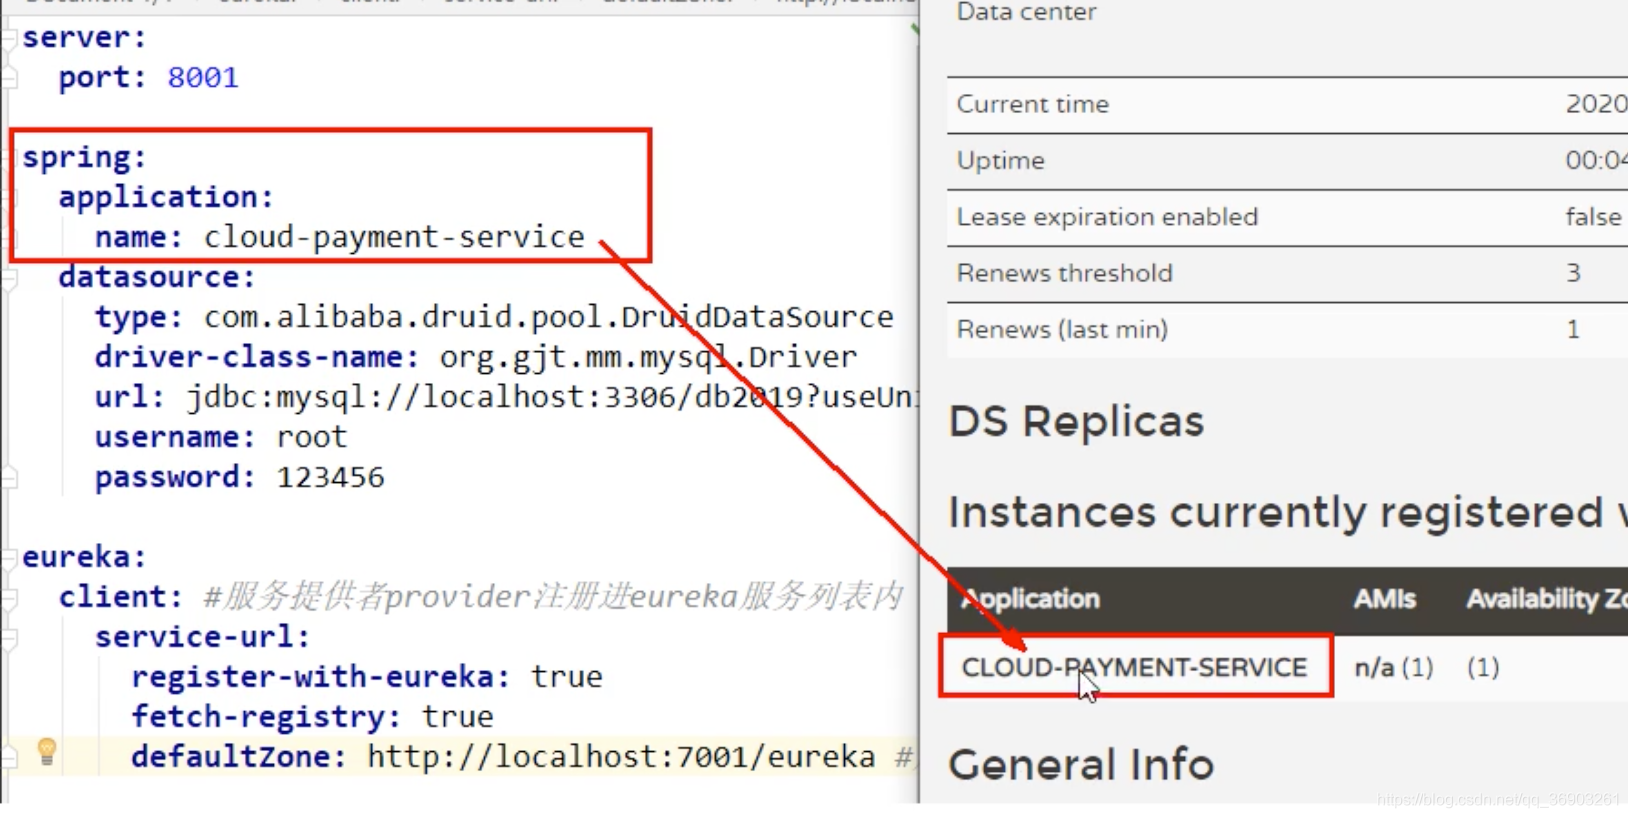Click the General Info heading
Screen dimensions: 1628x818
click(x=1081, y=765)
